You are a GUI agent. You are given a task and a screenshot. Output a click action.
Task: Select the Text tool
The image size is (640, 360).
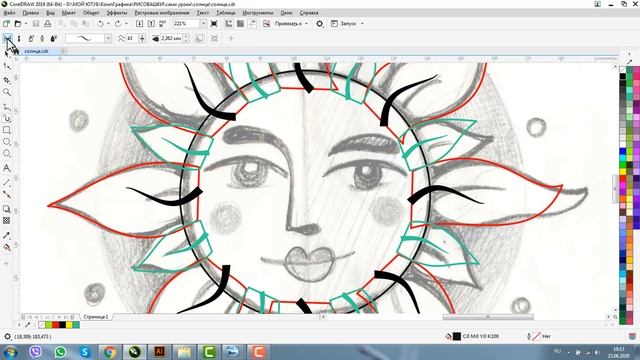[7, 168]
